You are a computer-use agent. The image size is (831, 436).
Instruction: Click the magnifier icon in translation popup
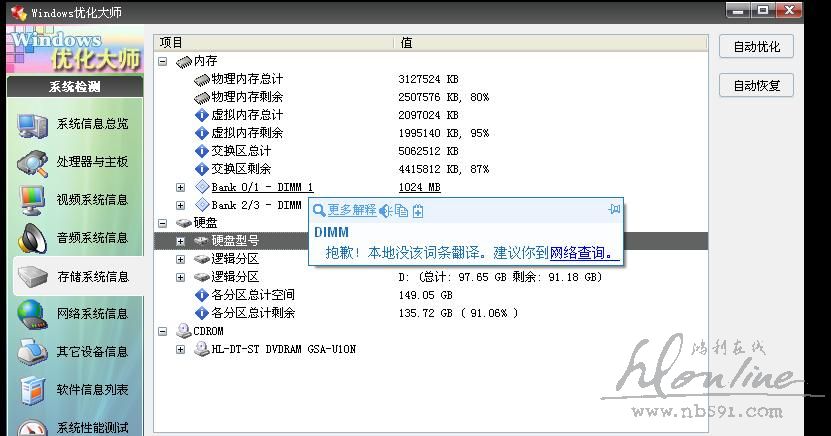tap(319, 211)
